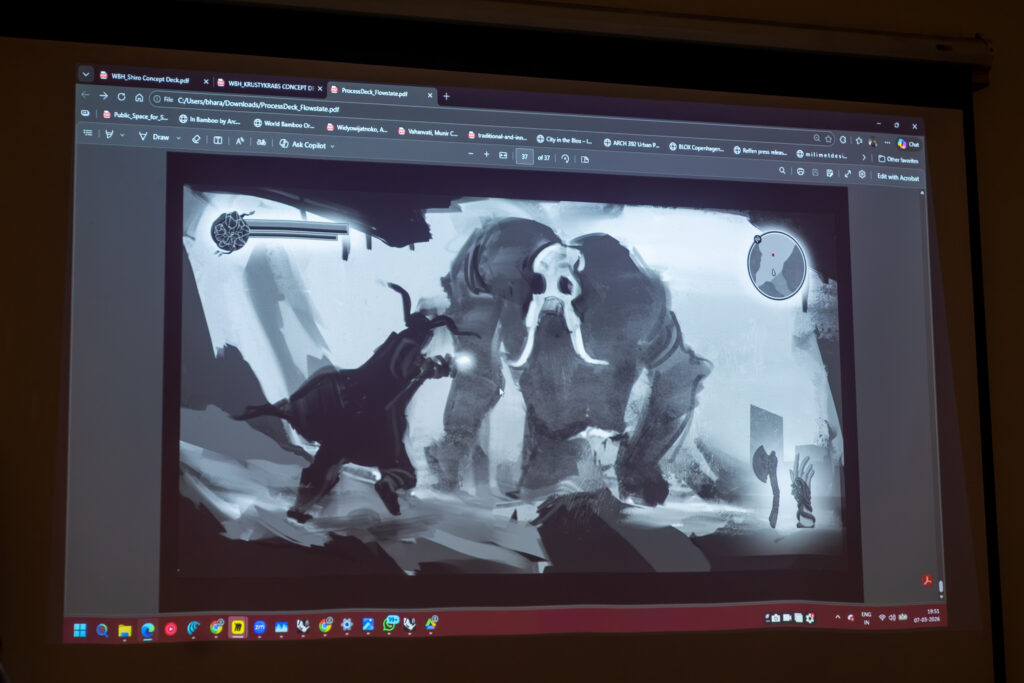
Task: Expand the Ask Copilot dropdown arrow
Action: pos(332,146)
